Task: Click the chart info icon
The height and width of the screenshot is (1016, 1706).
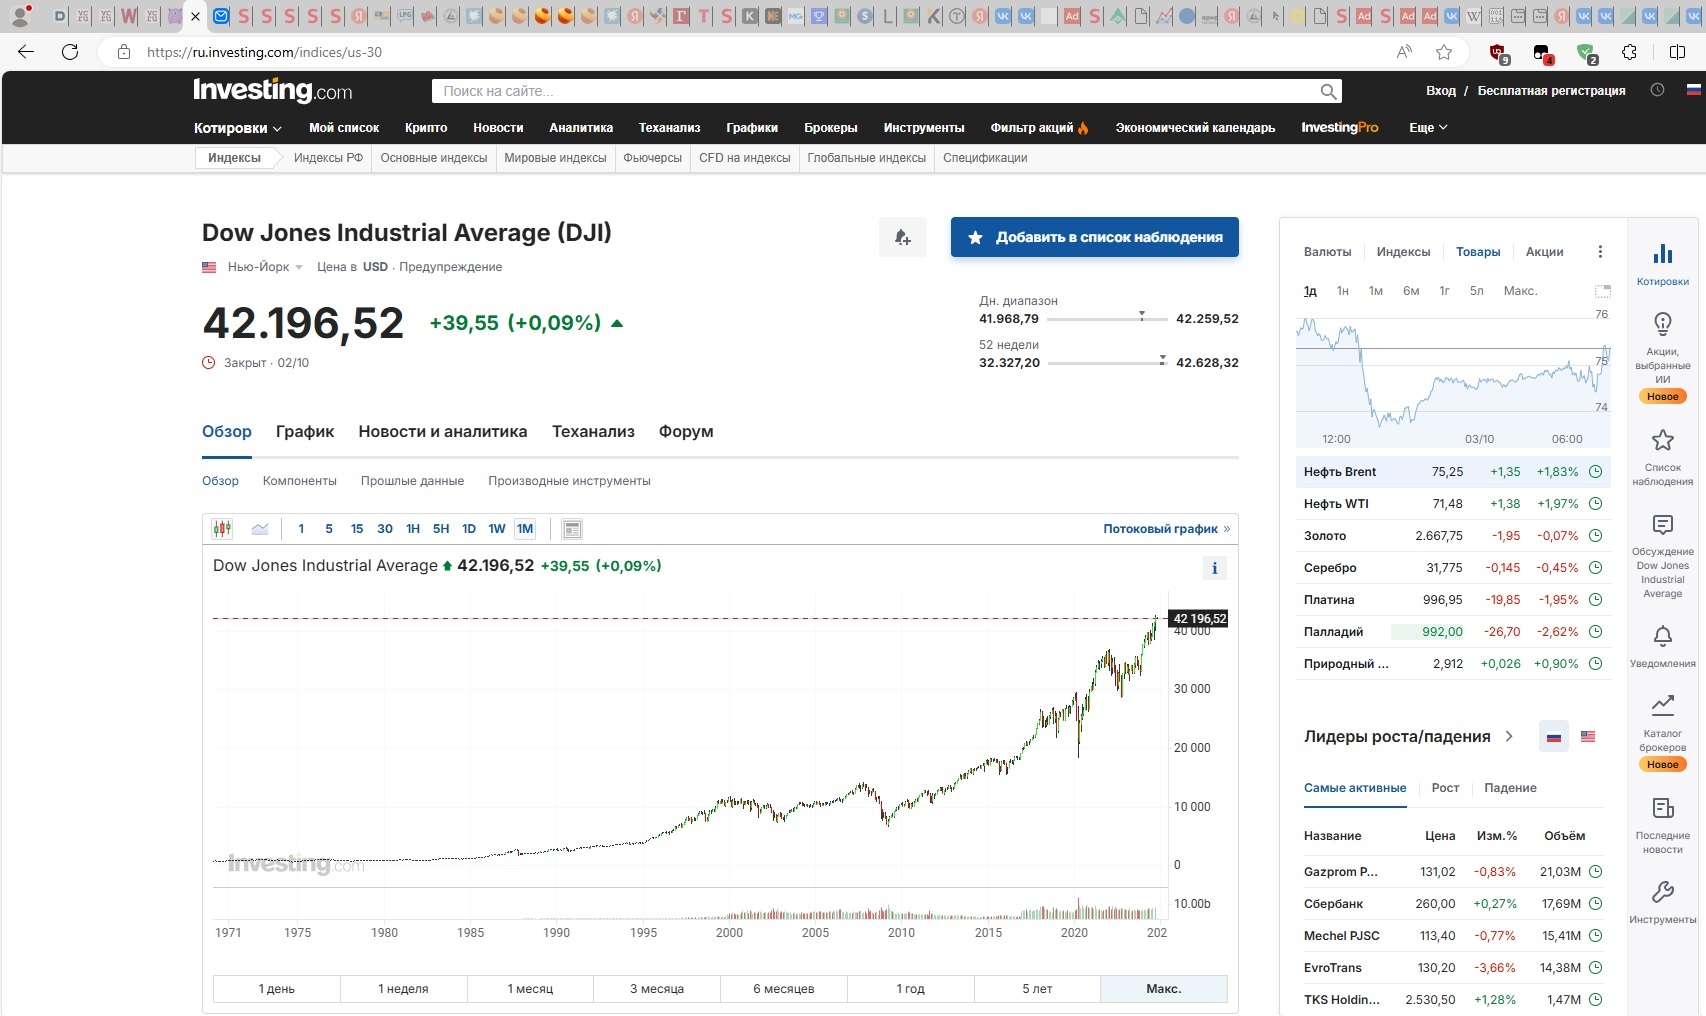Action: point(1214,568)
